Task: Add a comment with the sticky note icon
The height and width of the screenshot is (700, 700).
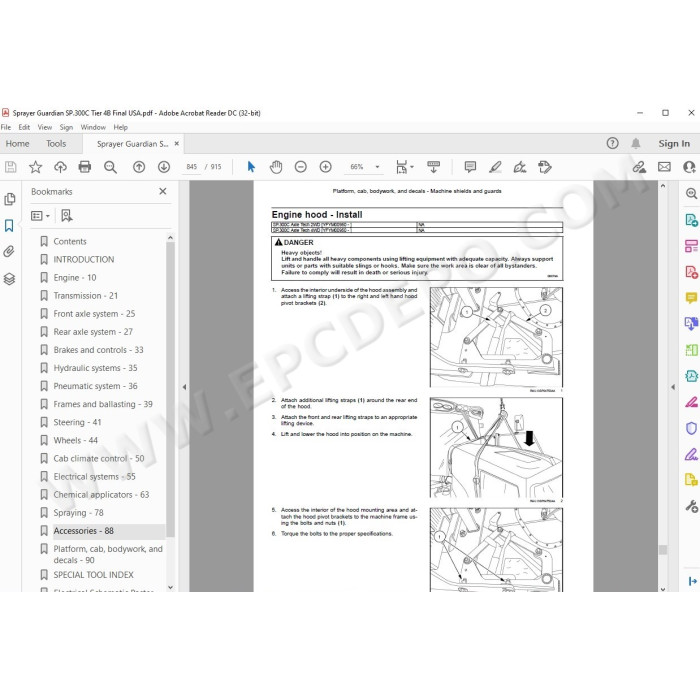Action: point(470,167)
